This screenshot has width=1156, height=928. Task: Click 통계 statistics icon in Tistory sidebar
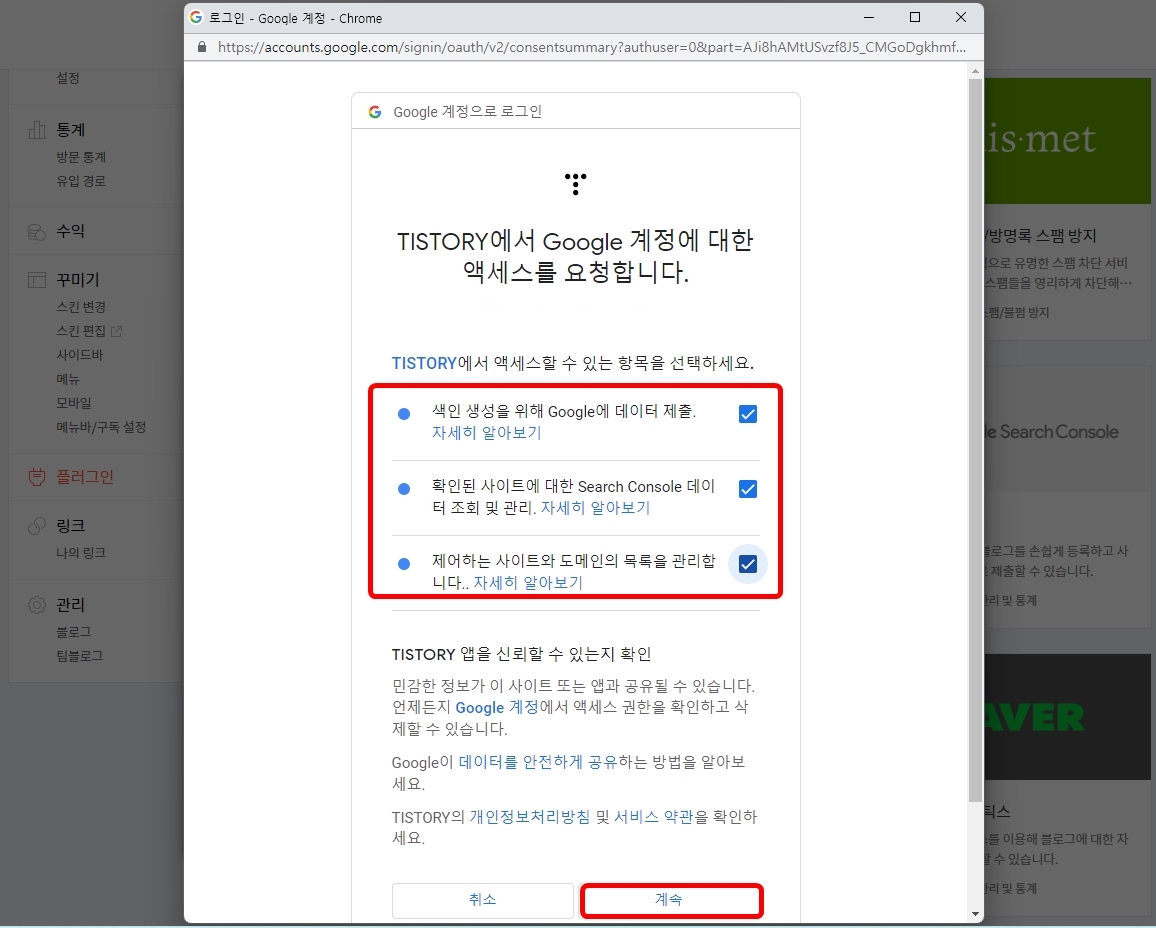point(36,130)
